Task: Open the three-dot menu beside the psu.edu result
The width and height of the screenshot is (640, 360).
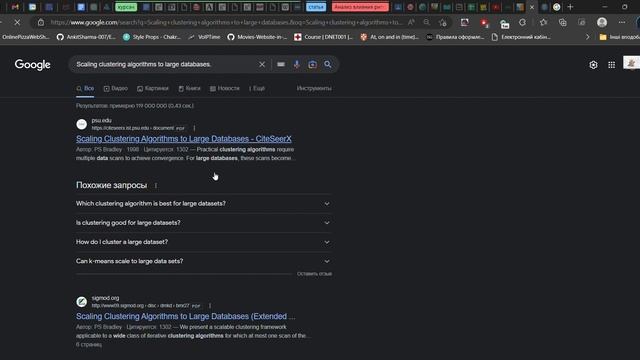Action: (194, 128)
